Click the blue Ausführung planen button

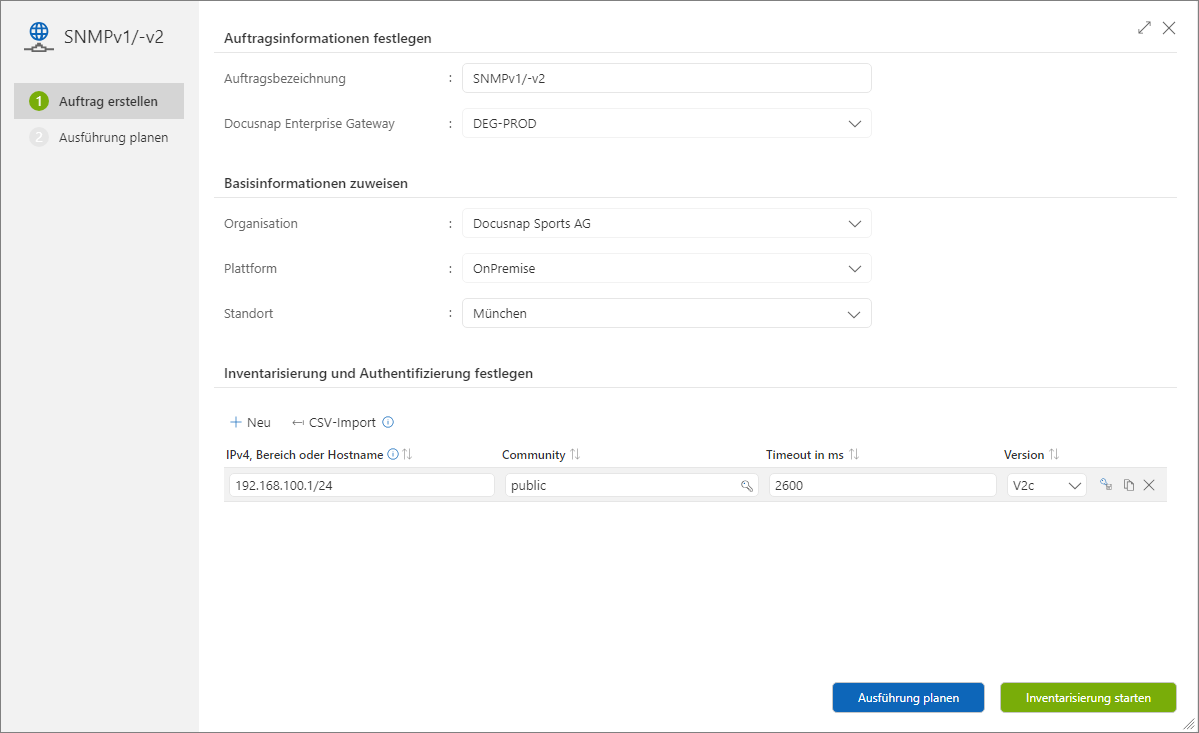point(908,697)
